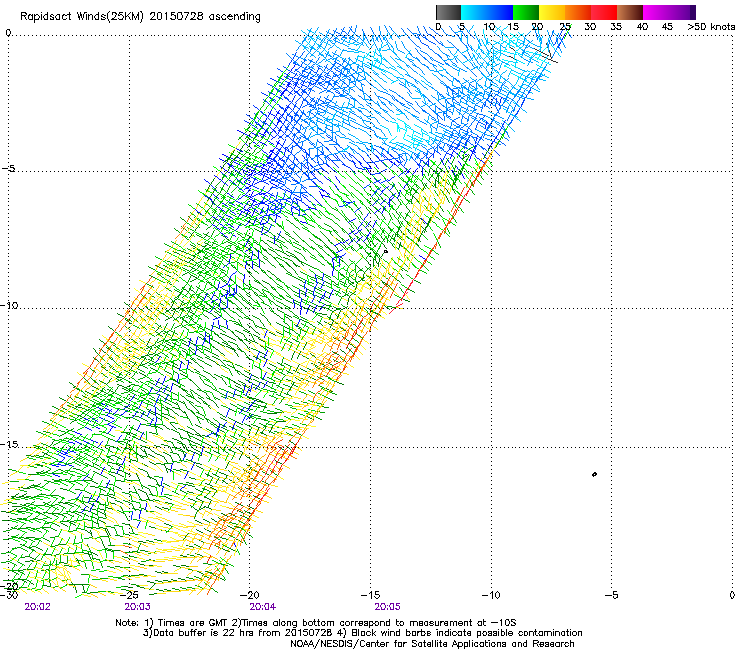Select the gray 0-5 knots color swatch
The image size is (740, 650).
tap(448, 12)
